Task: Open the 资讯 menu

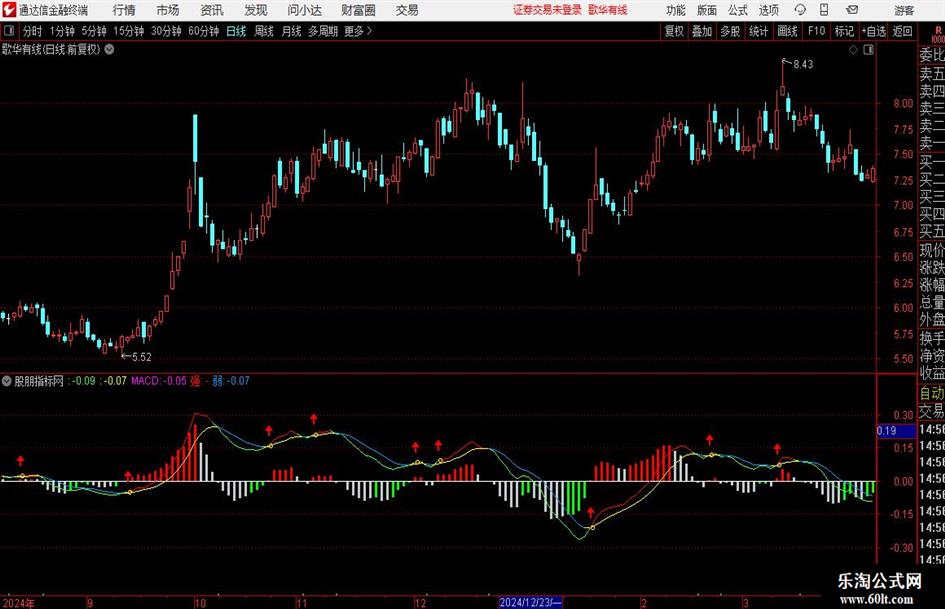Action: coord(212,10)
